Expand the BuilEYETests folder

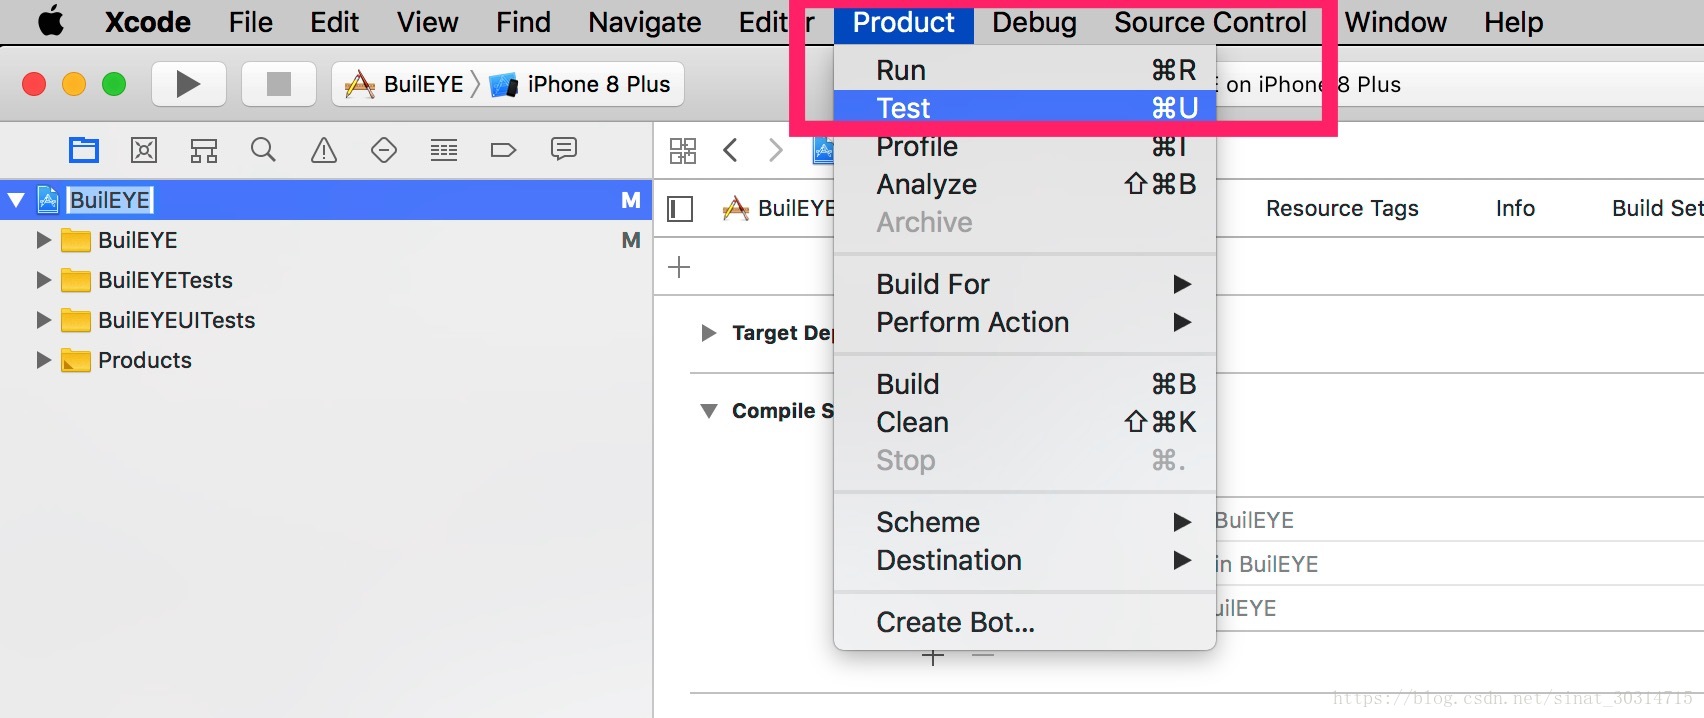tap(43, 280)
